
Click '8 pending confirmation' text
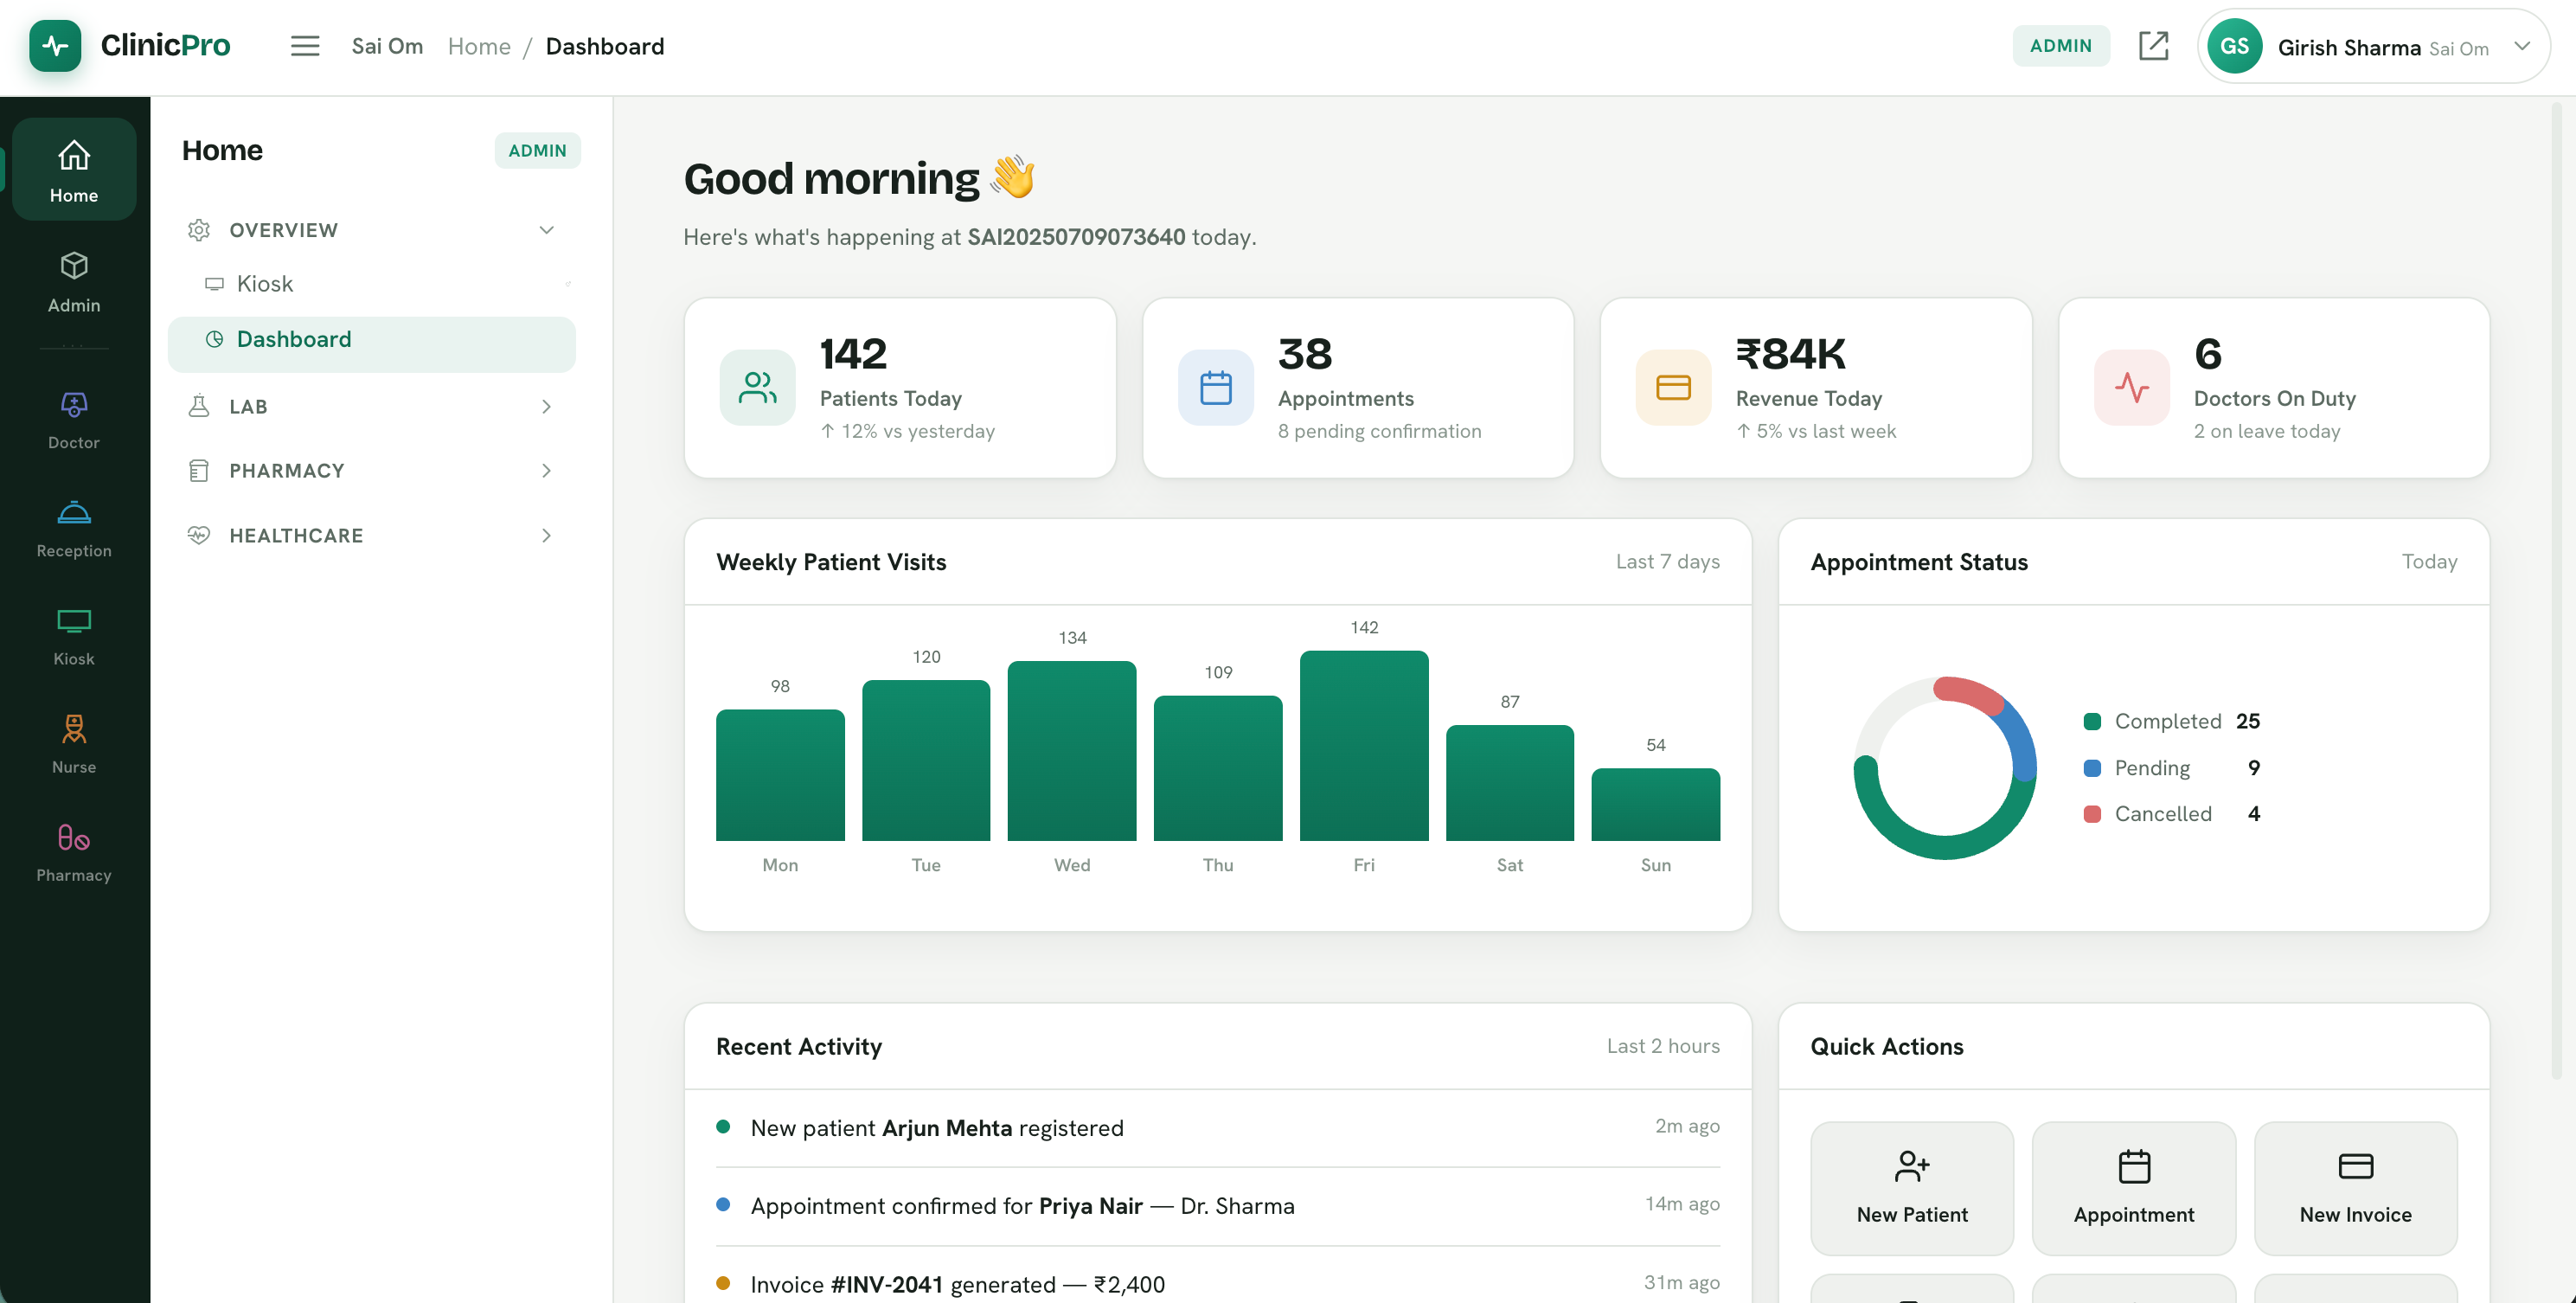point(1379,431)
